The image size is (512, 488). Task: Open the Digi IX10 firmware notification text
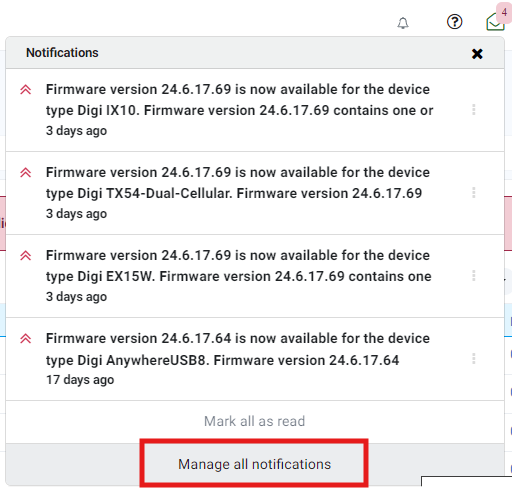pos(239,100)
